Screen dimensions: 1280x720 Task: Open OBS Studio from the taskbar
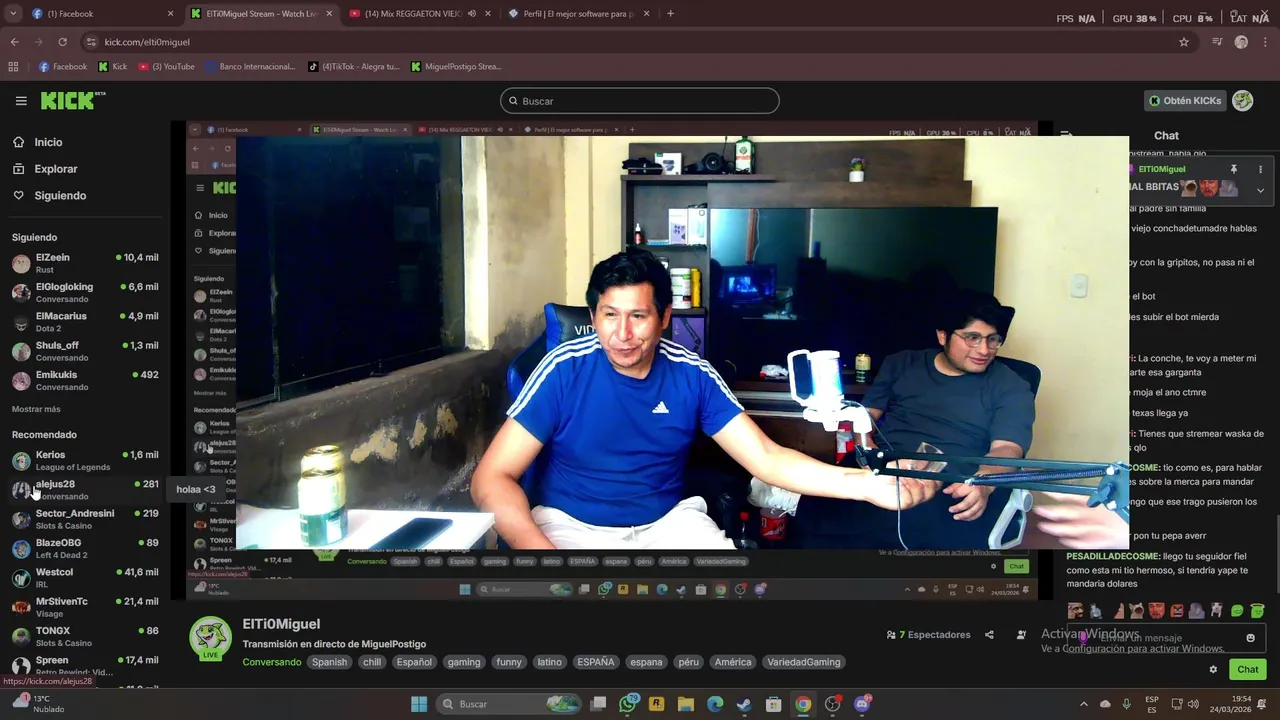(x=832, y=704)
